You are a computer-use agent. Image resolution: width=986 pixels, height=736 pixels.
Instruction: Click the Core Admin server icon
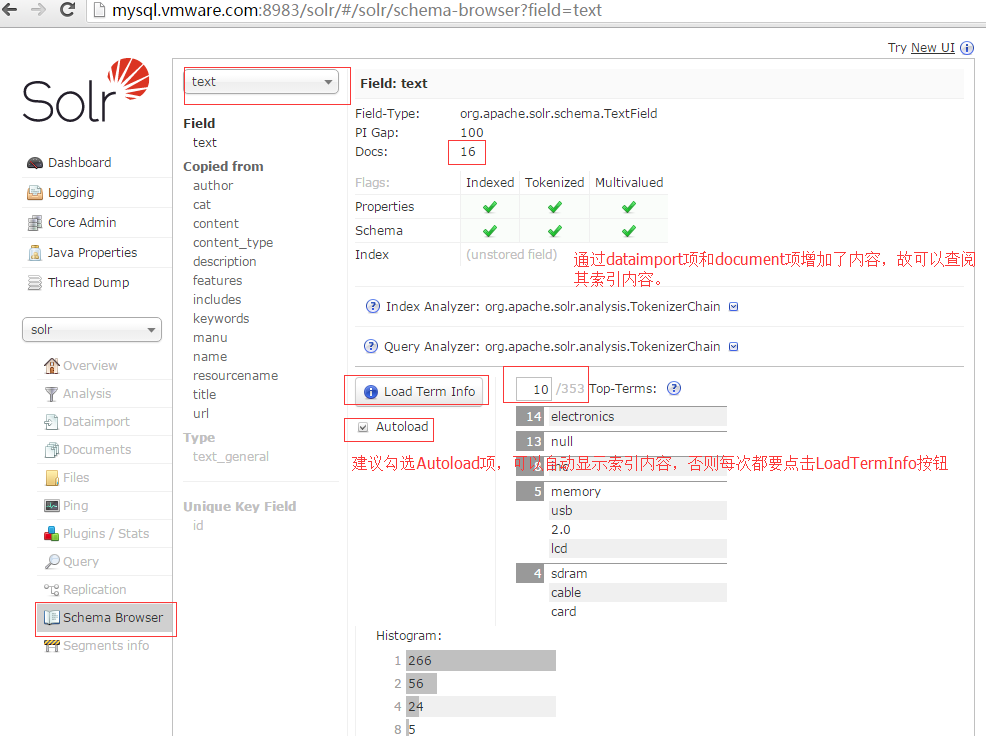[35, 223]
